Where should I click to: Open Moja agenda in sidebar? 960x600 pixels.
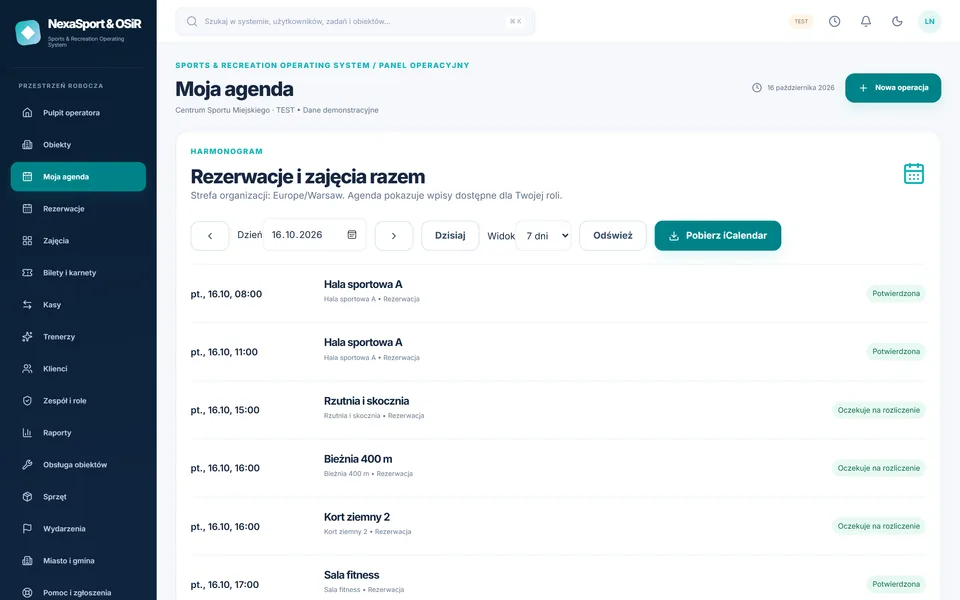click(x=78, y=176)
